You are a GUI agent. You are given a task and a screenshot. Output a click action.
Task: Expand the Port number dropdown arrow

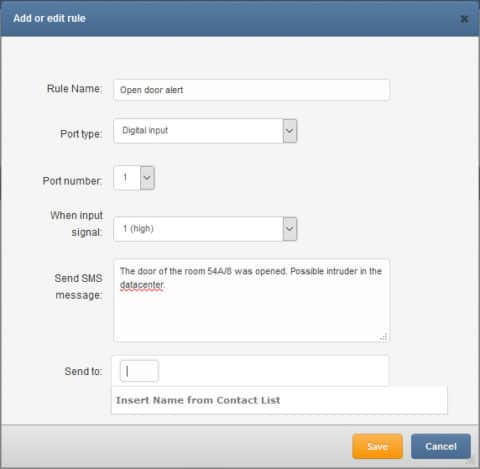click(147, 178)
